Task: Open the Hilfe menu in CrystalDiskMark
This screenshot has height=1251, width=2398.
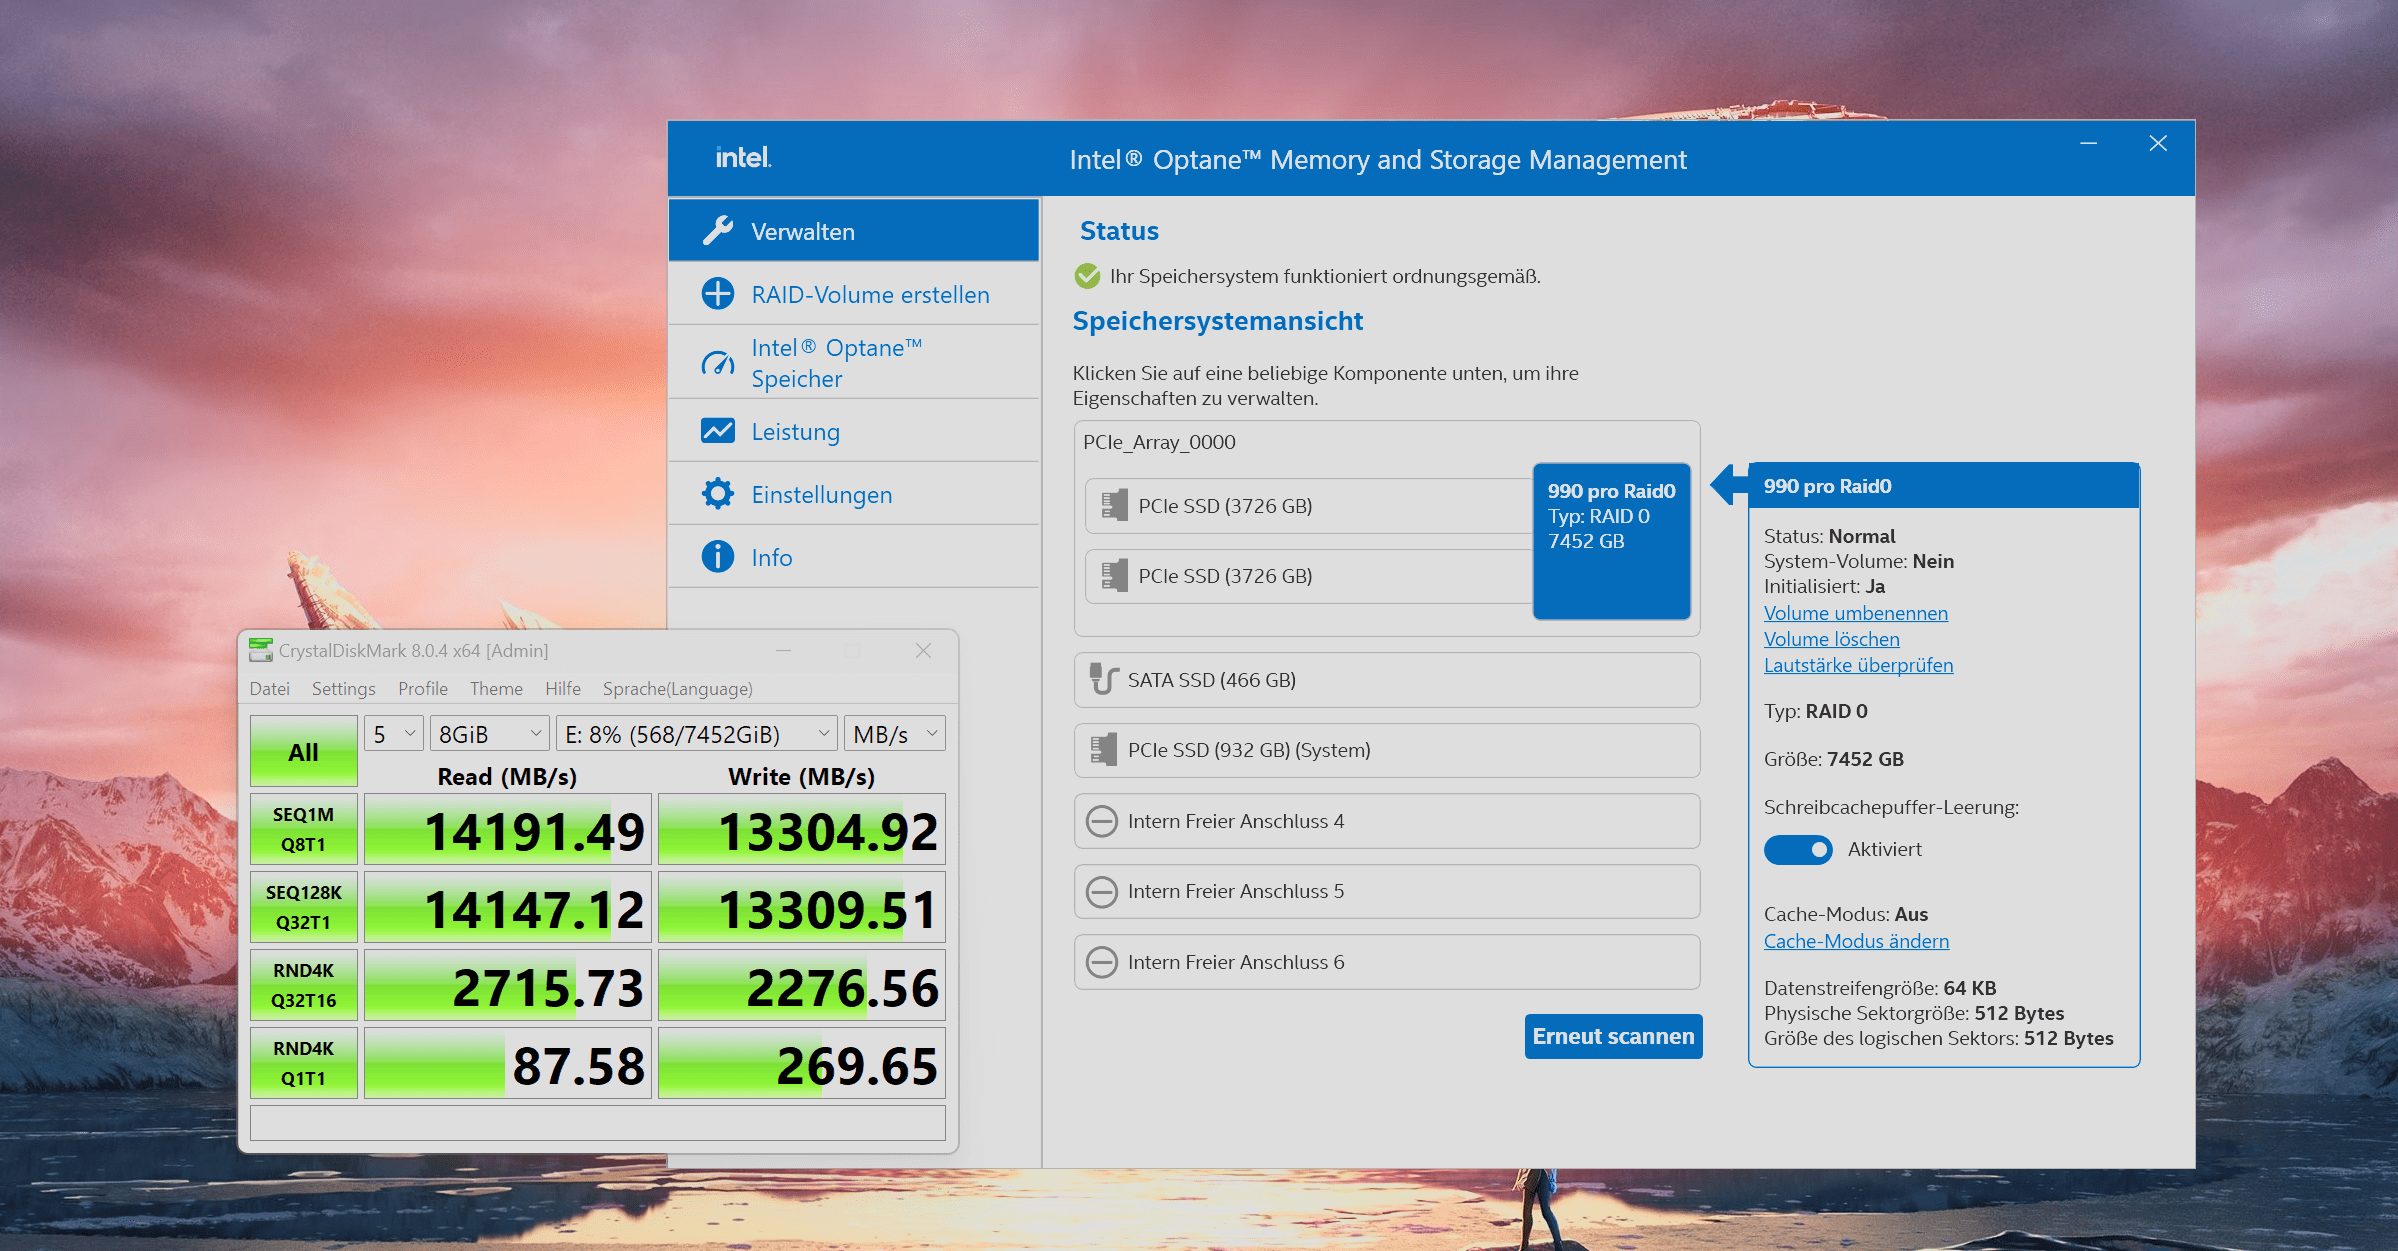Action: [x=563, y=688]
